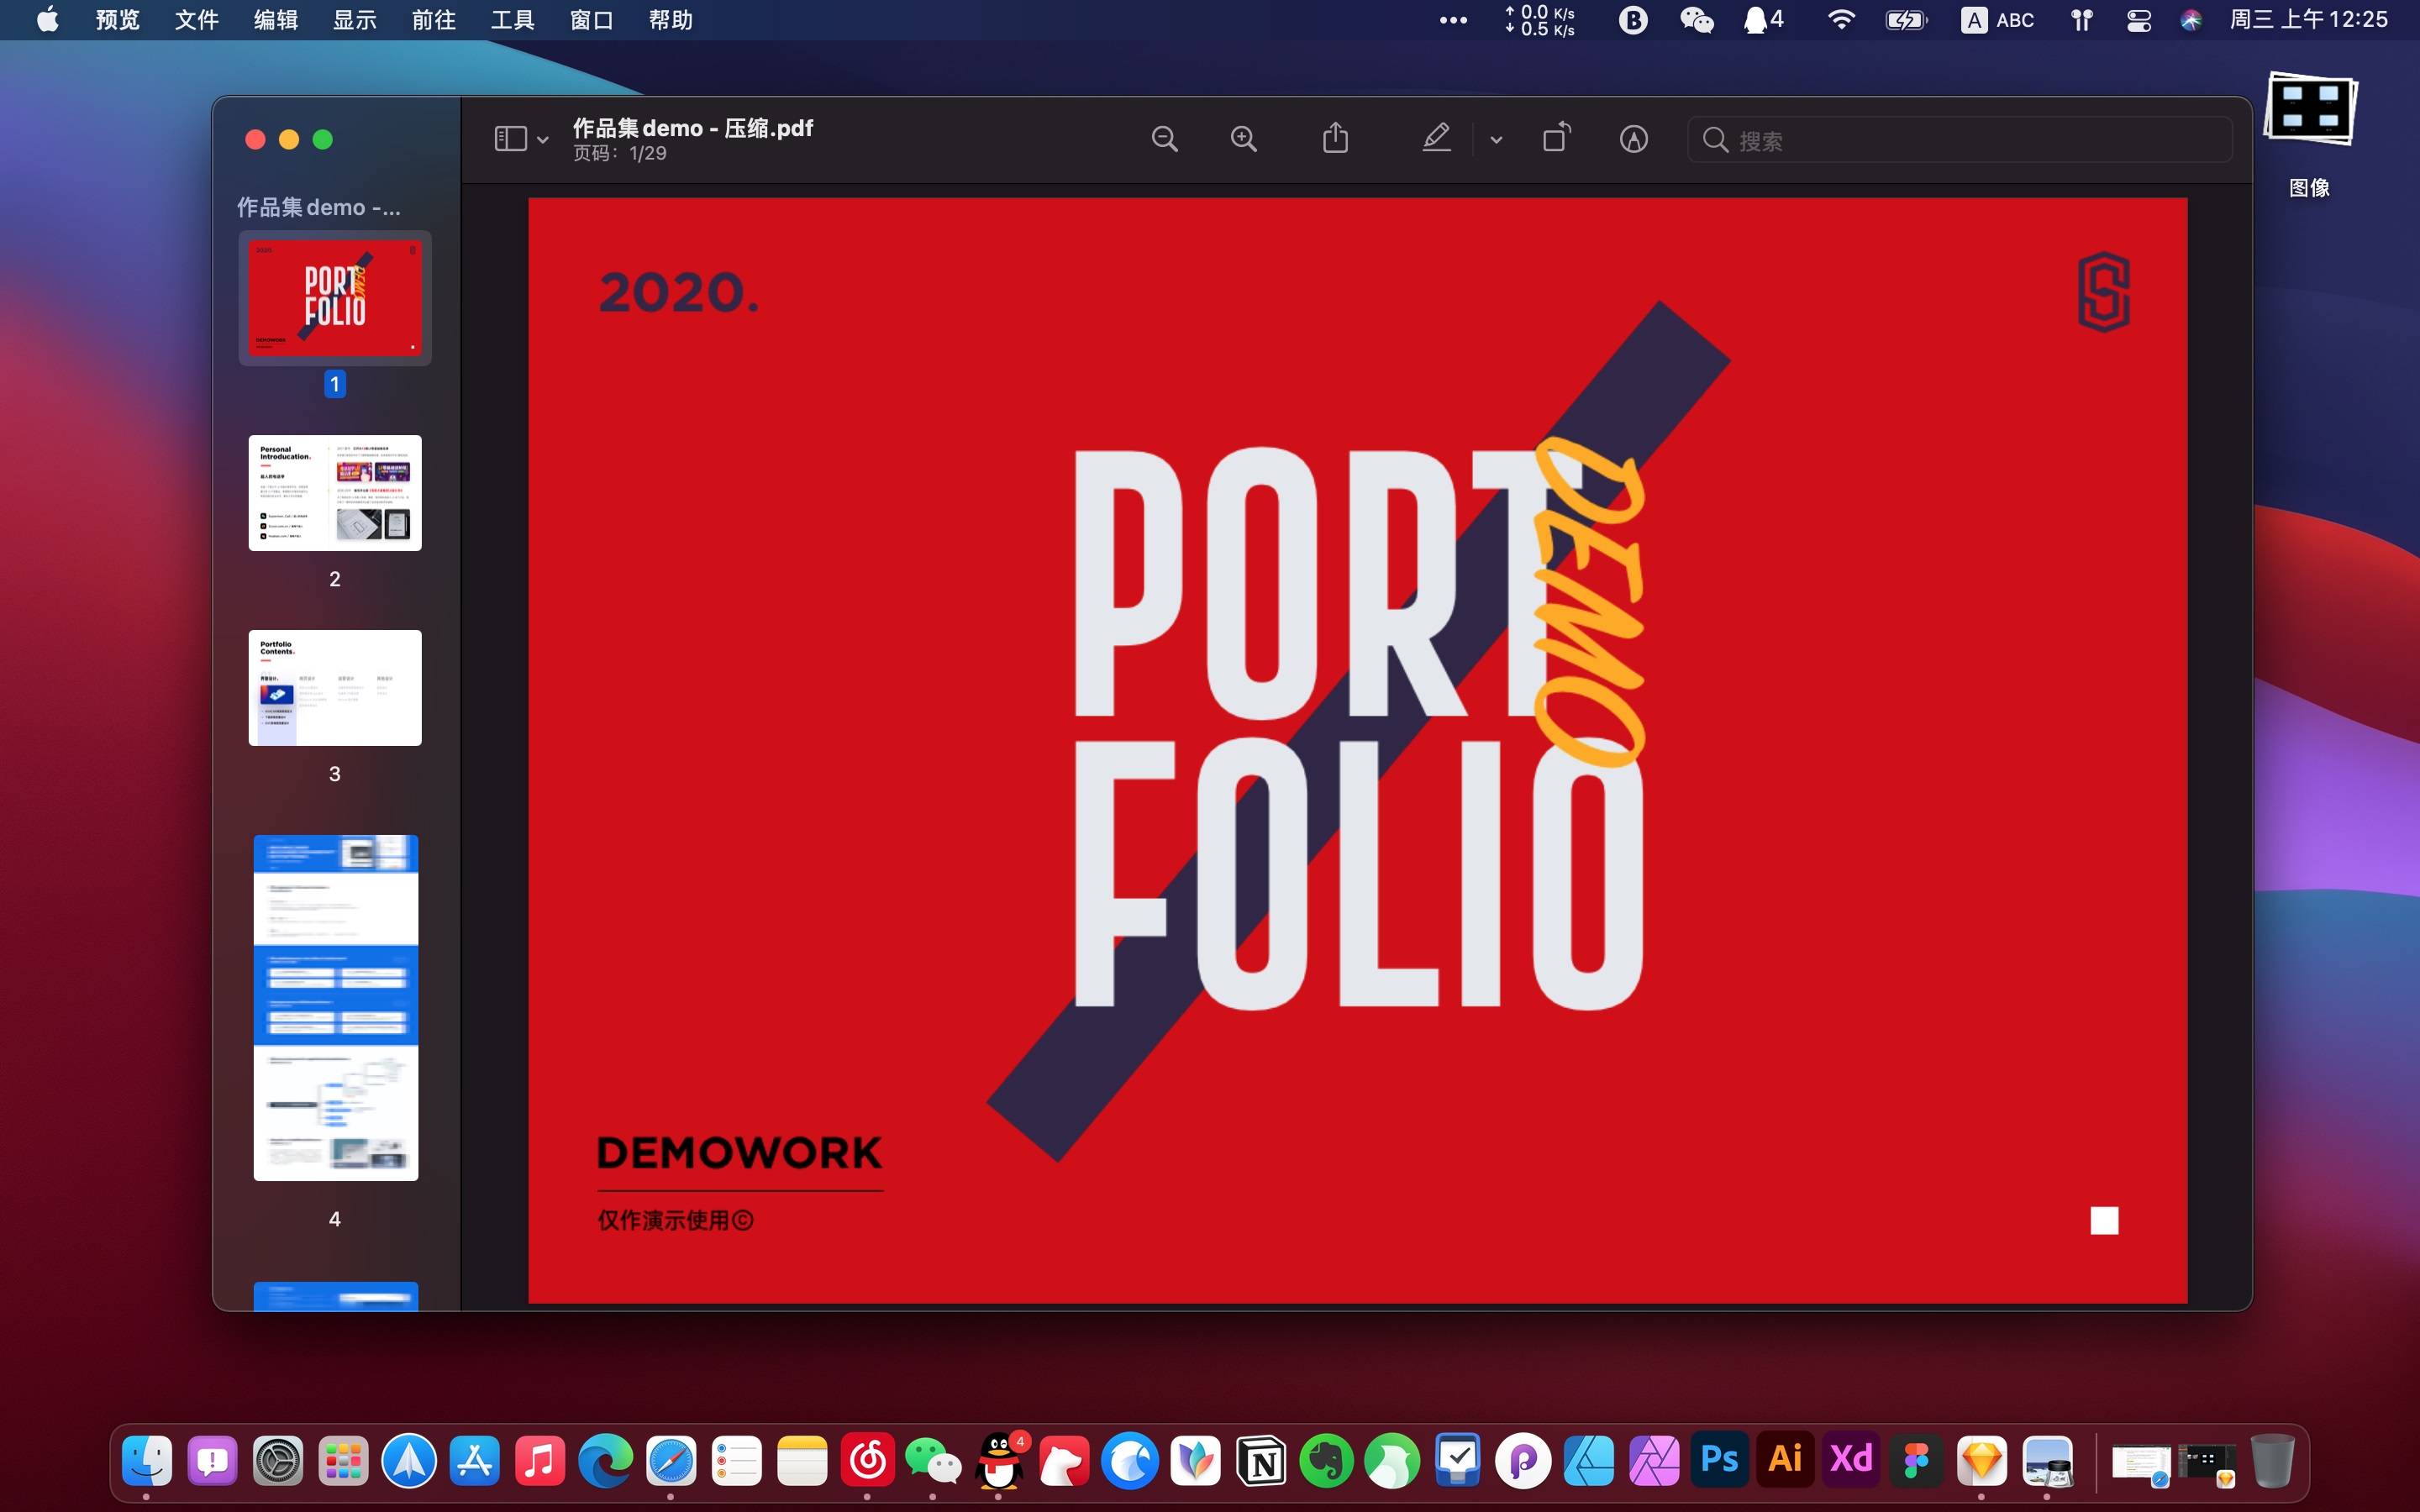Open Music app in the Dock
Screen dimensions: 2420x1512
(x=540, y=1461)
